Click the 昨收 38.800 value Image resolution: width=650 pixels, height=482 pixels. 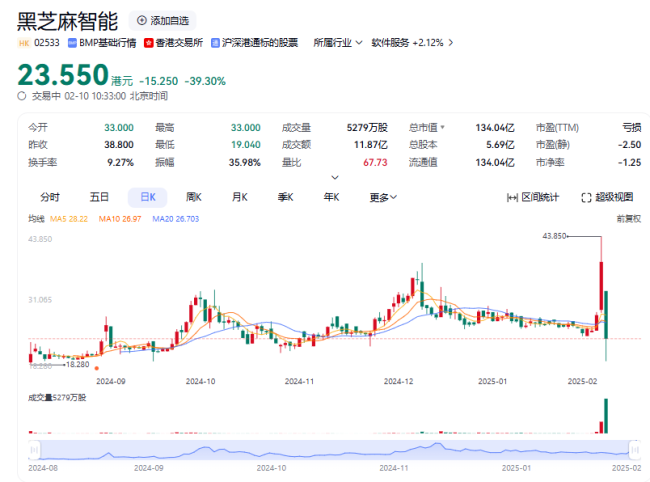[x=119, y=145]
